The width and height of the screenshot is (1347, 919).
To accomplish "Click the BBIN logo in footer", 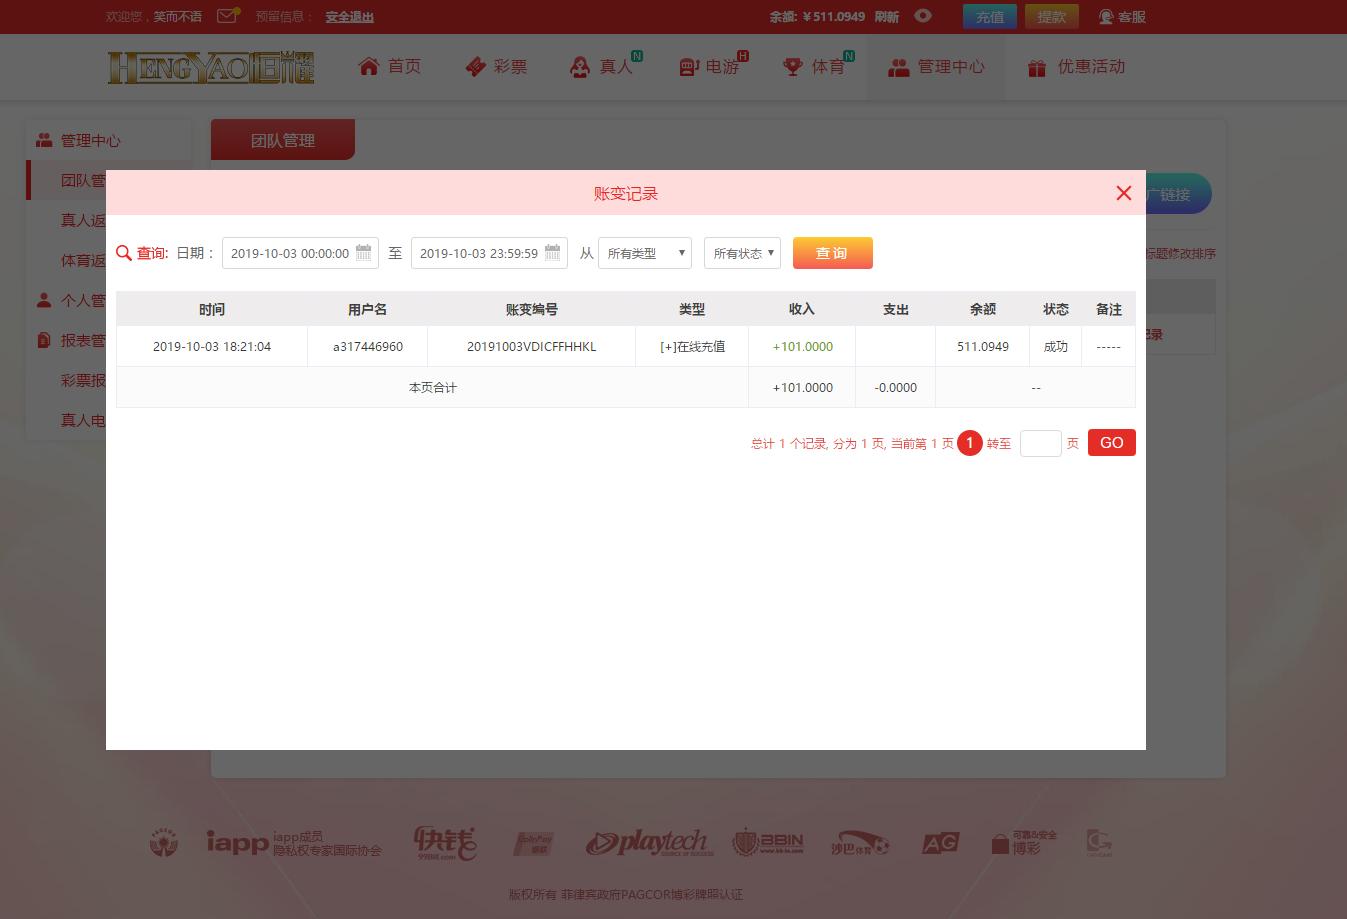I will [768, 843].
